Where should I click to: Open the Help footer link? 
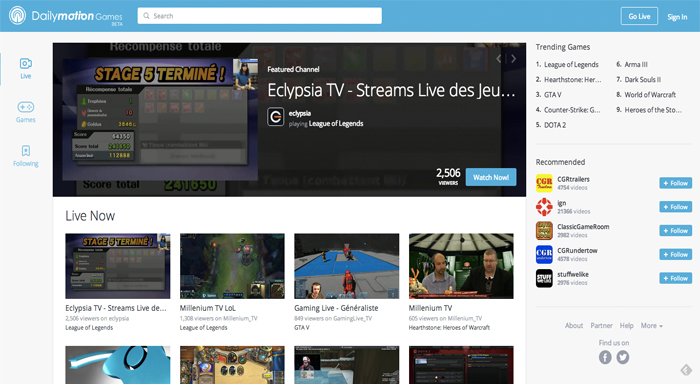click(x=626, y=326)
